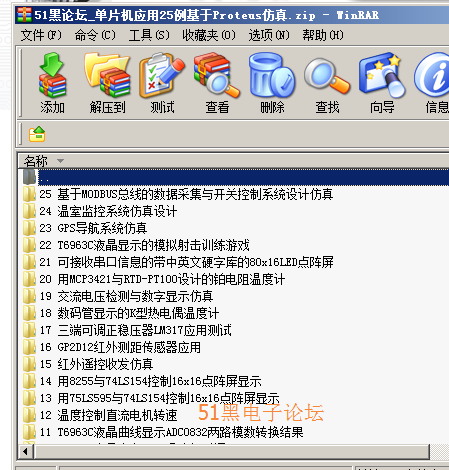Select '13 用75LS595与74LS154控制16x16点阵屏显示'
449x470 pixels.
point(159,398)
